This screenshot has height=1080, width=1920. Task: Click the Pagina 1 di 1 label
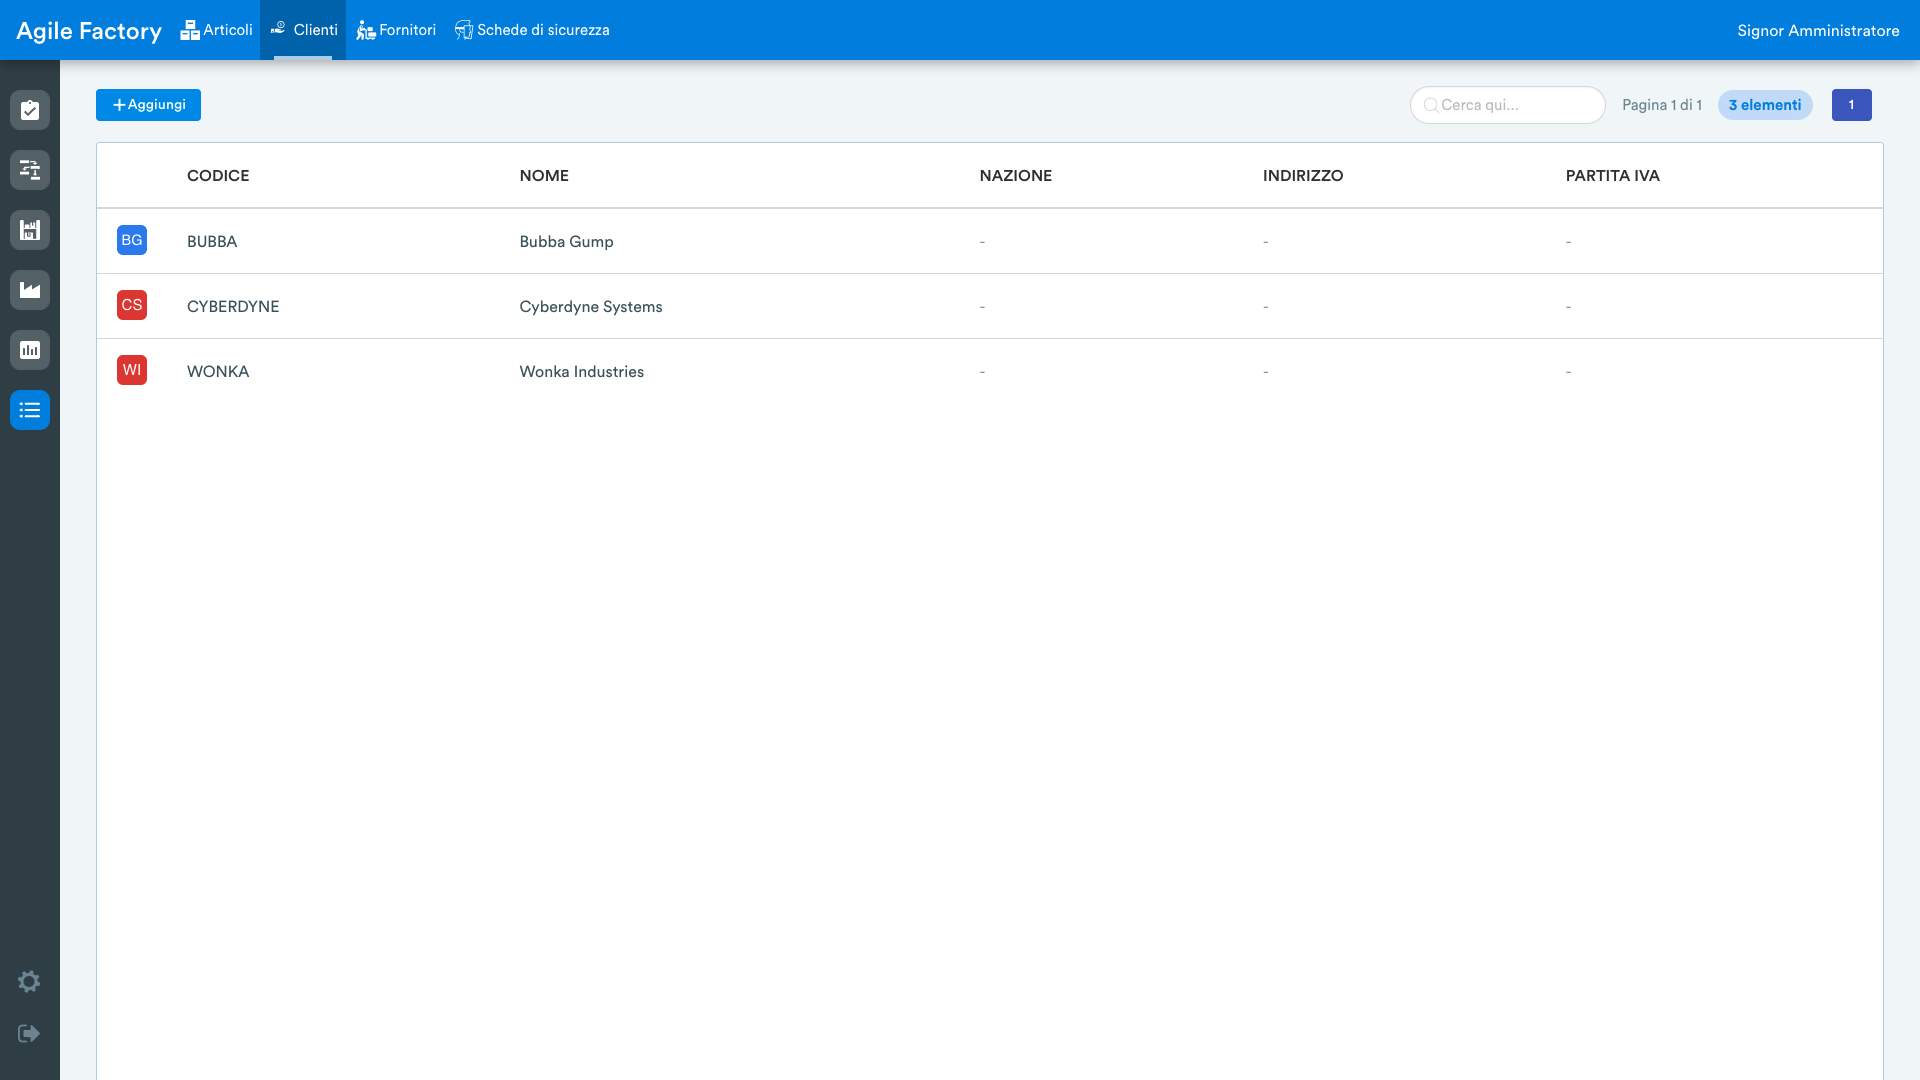tap(1662, 105)
